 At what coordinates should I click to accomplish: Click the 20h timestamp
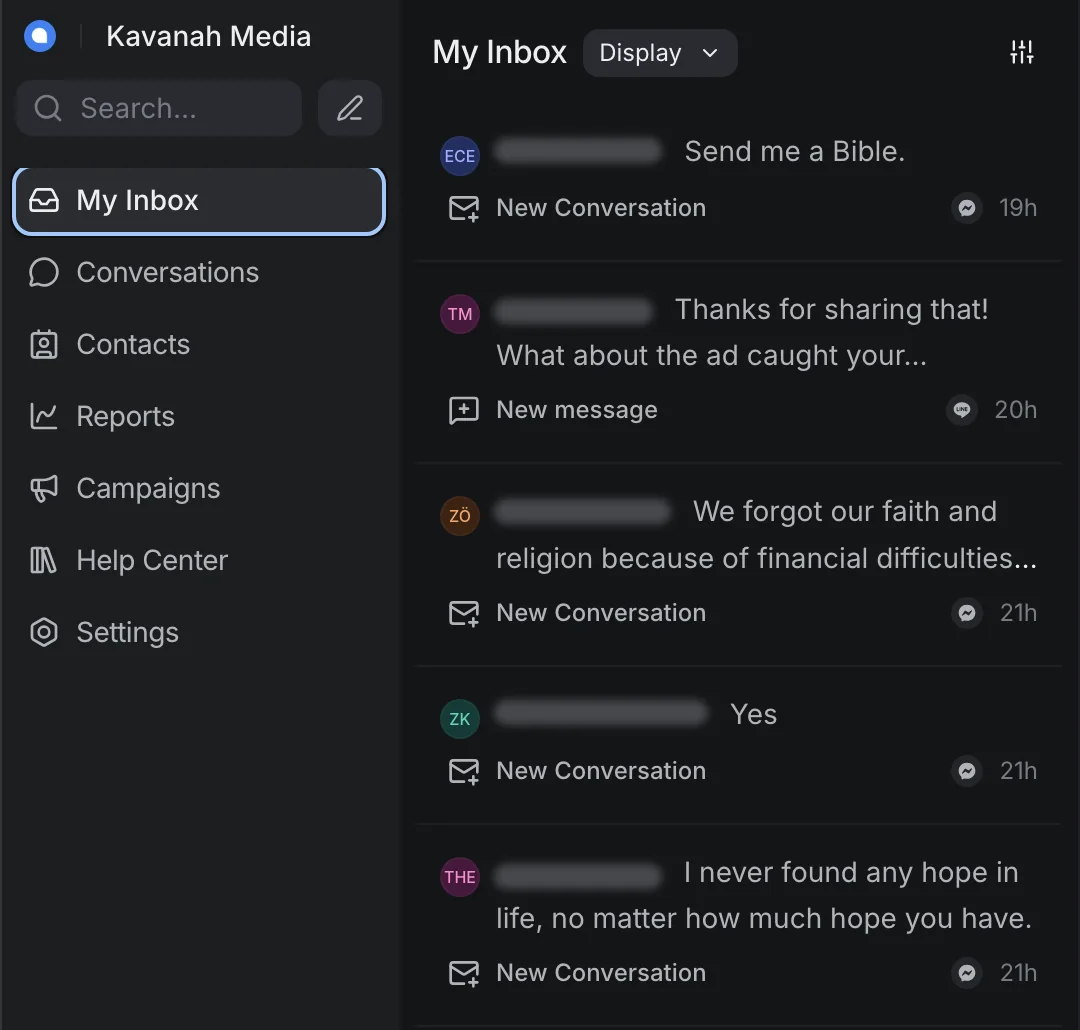[1016, 410]
